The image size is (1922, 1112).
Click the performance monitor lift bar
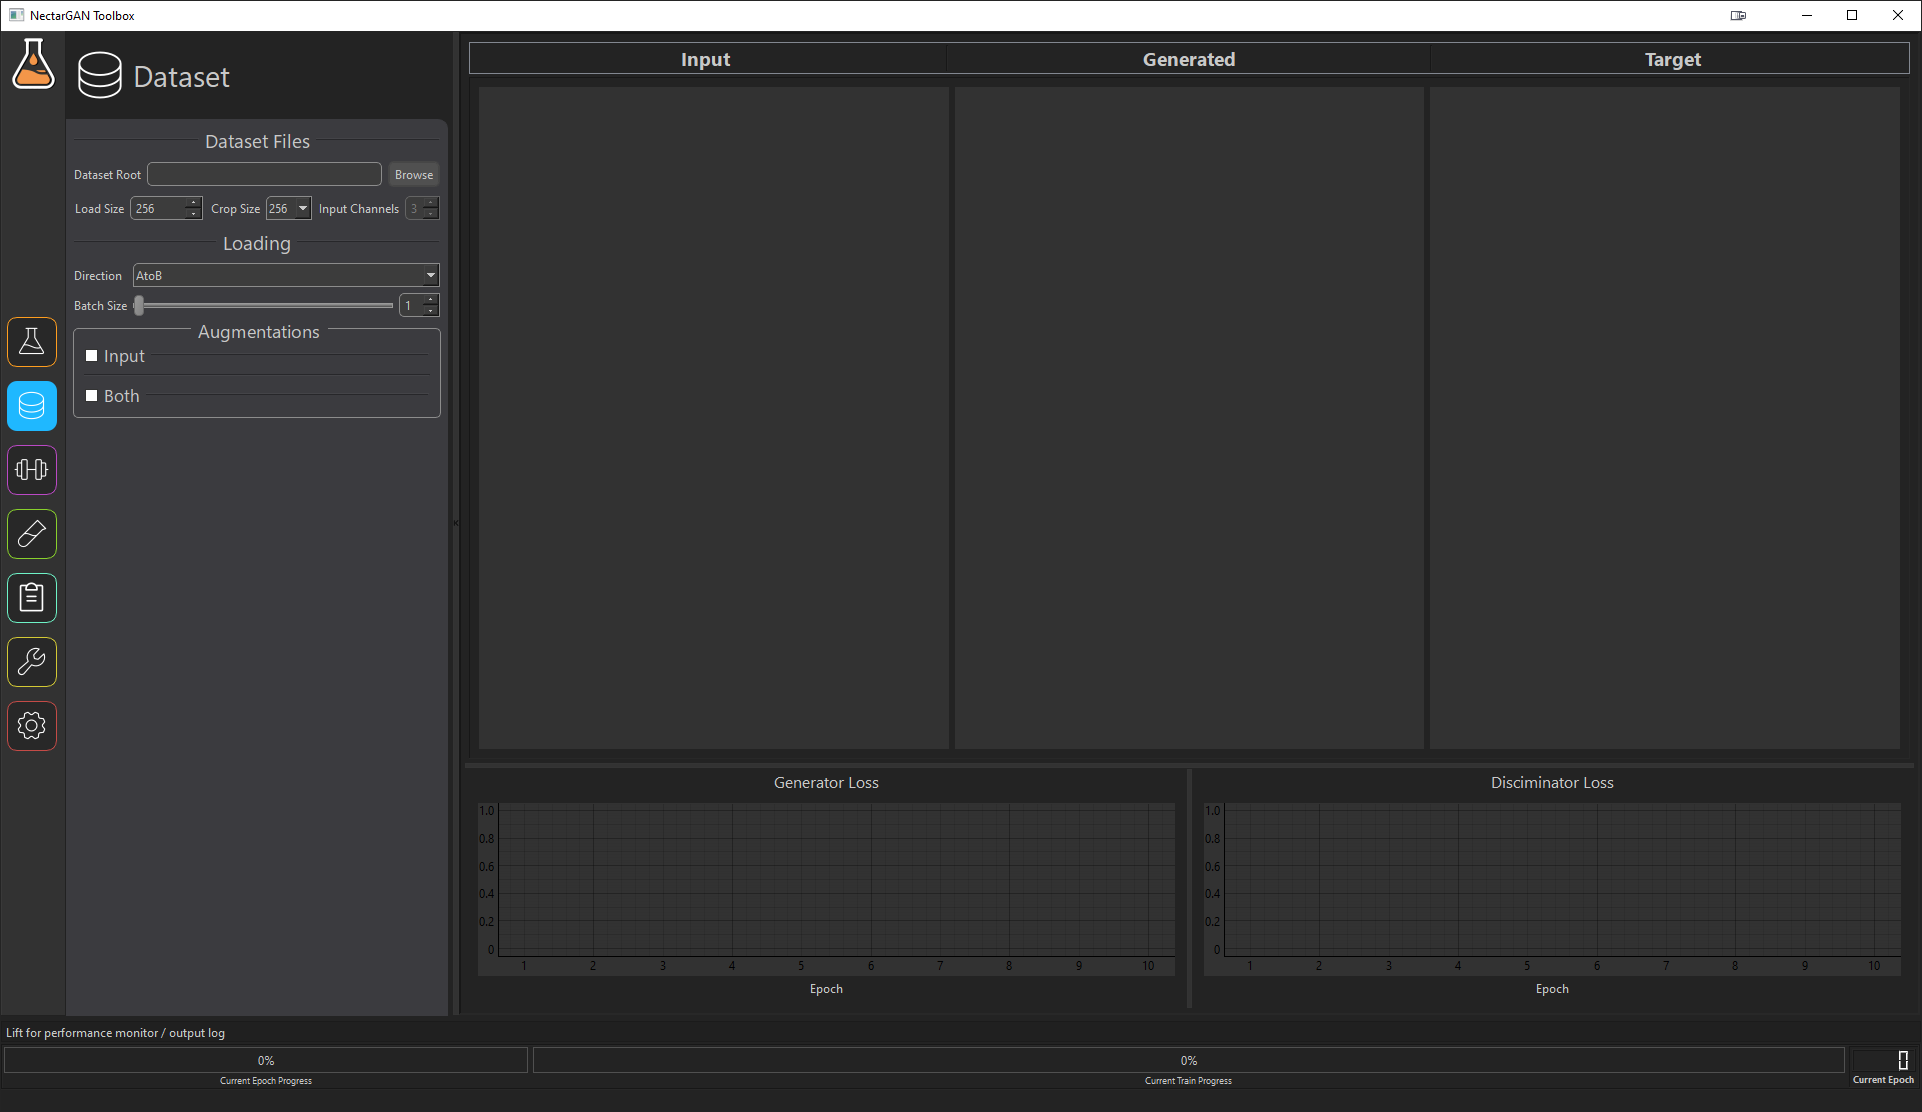pyautogui.click(x=116, y=1032)
